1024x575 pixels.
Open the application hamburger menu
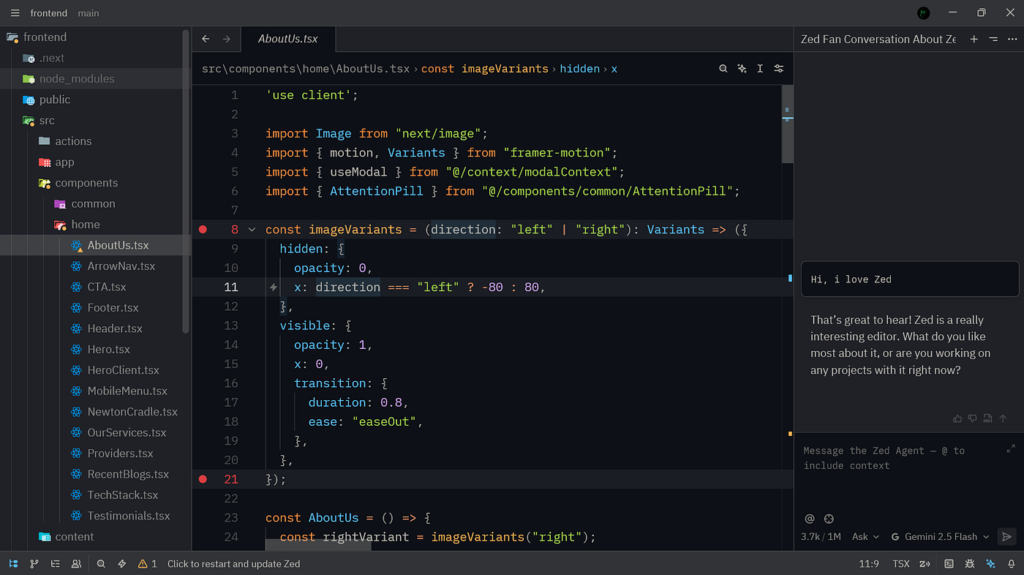tap(15, 13)
